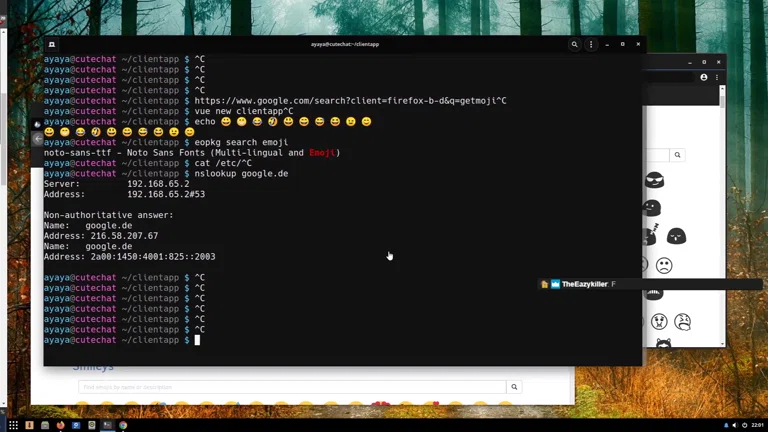Click the 'nslookup google.de' command line
The image size is (768, 432).
coord(166,173)
